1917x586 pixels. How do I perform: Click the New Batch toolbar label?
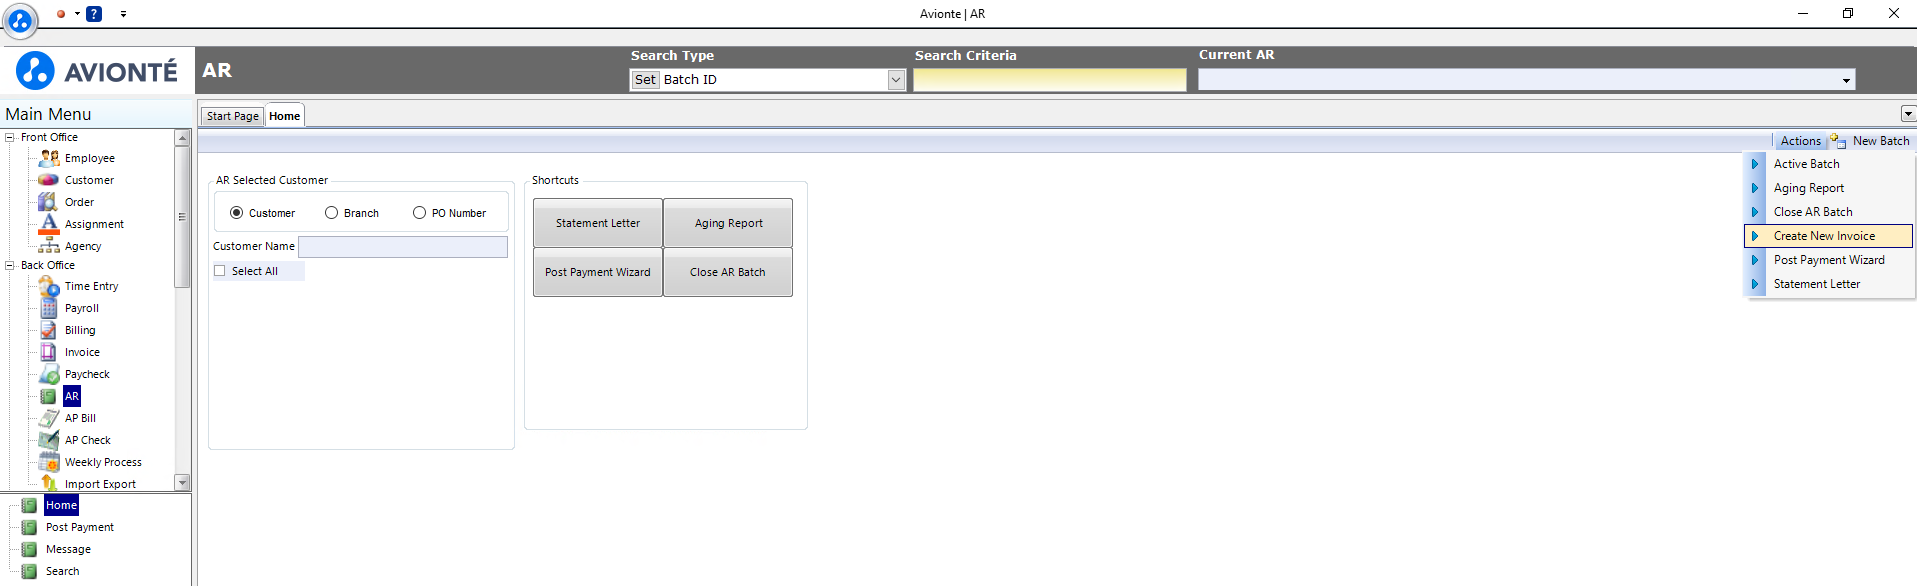click(1881, 141)
